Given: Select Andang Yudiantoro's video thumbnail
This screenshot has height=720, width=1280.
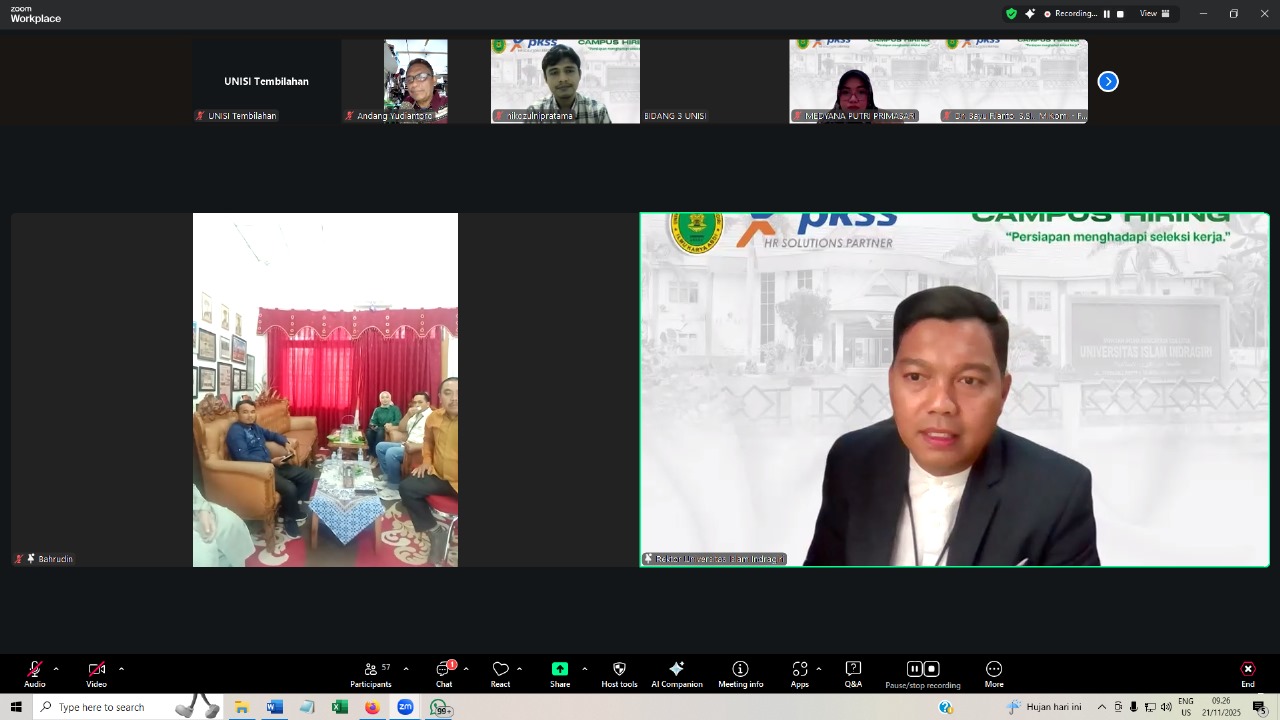Looking at the screenshot, I should point(416,81).
